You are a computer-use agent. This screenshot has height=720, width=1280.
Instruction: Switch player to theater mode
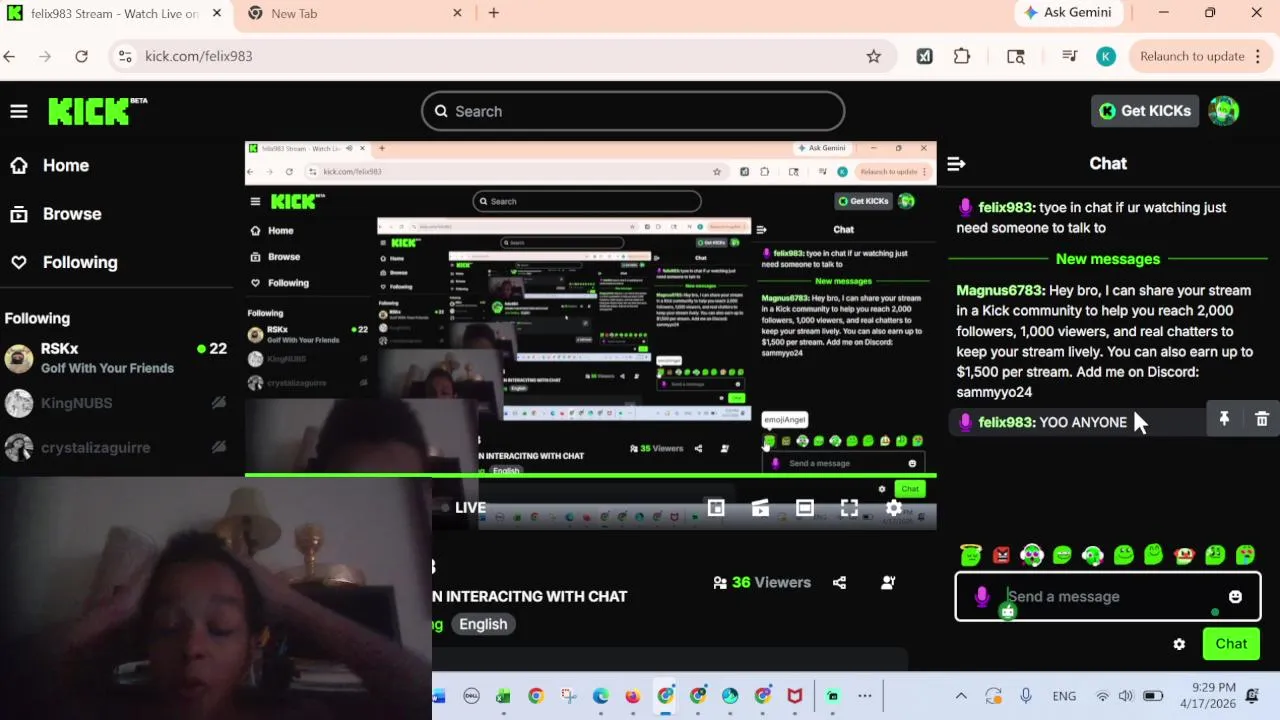(x=805, y=508)
